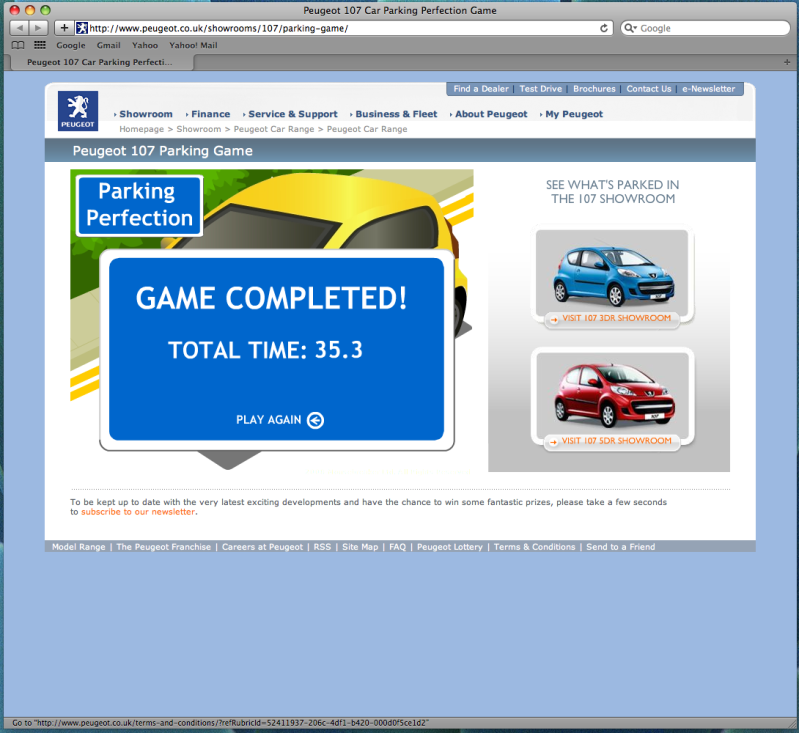The image size is (799, 733).
Task: Open Yahoo! Mail bookmark
Action: (193, 45)
